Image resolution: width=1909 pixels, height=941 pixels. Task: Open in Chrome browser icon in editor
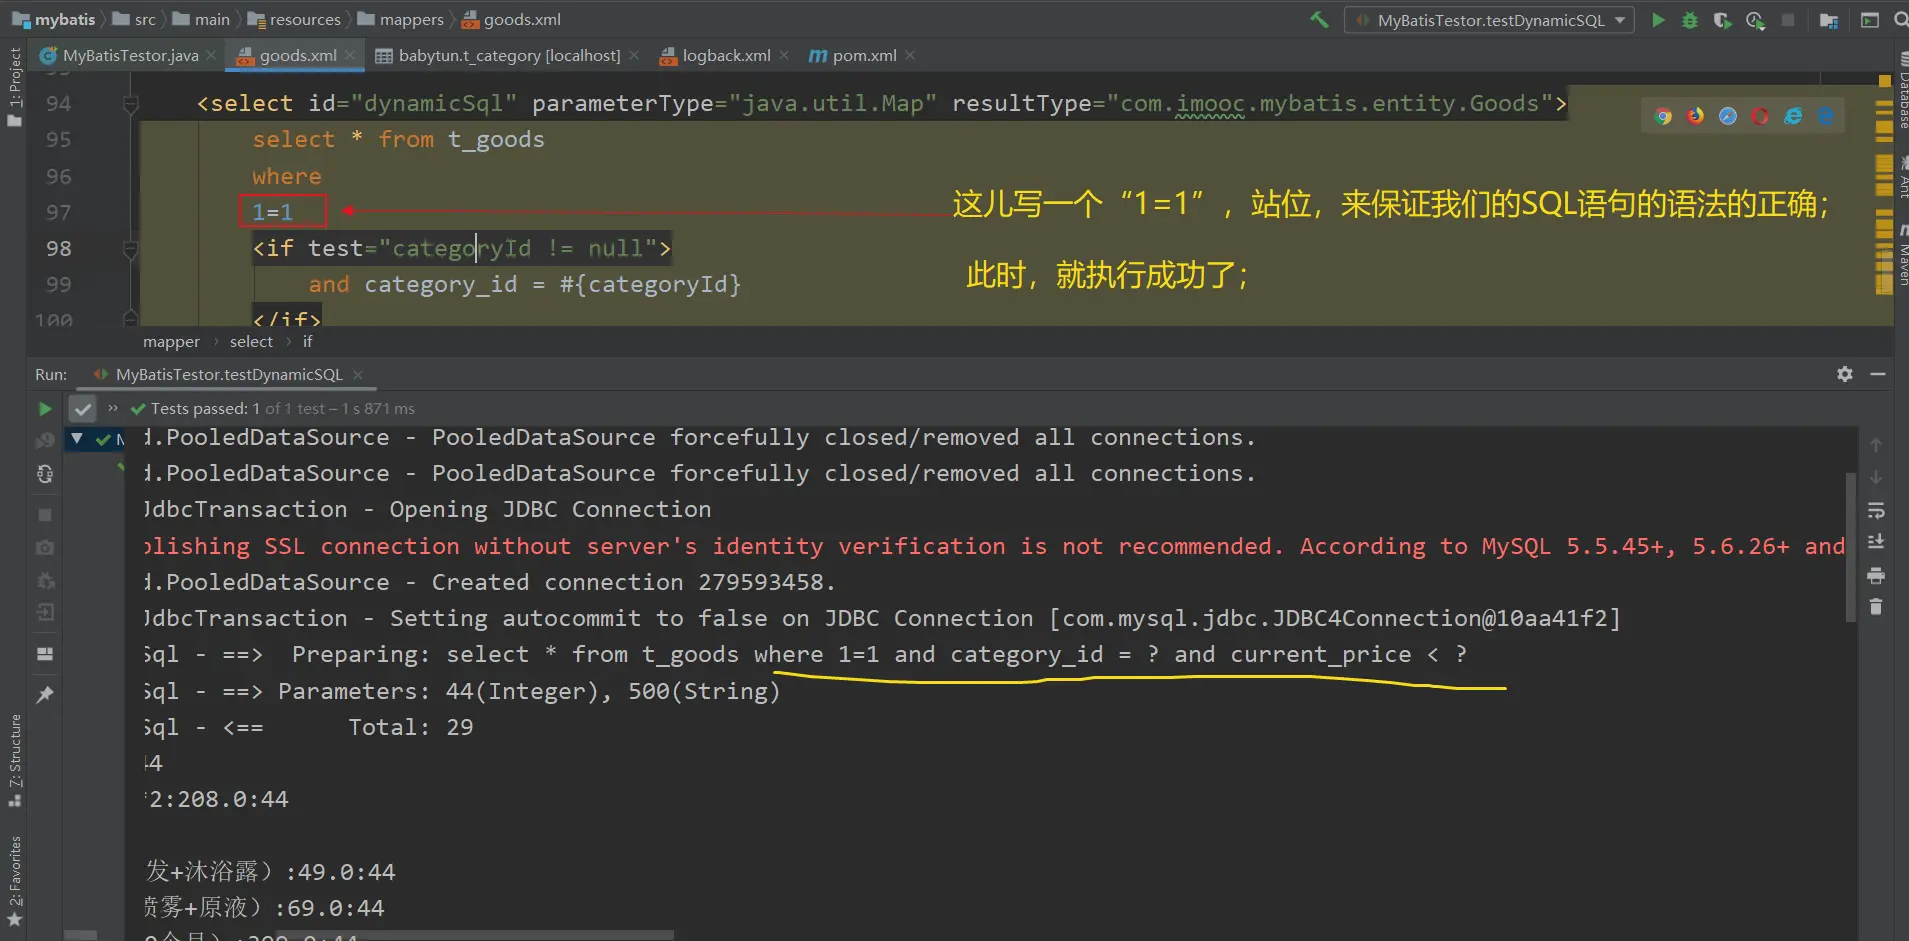pyautogui.click(x=1663, y=117)
